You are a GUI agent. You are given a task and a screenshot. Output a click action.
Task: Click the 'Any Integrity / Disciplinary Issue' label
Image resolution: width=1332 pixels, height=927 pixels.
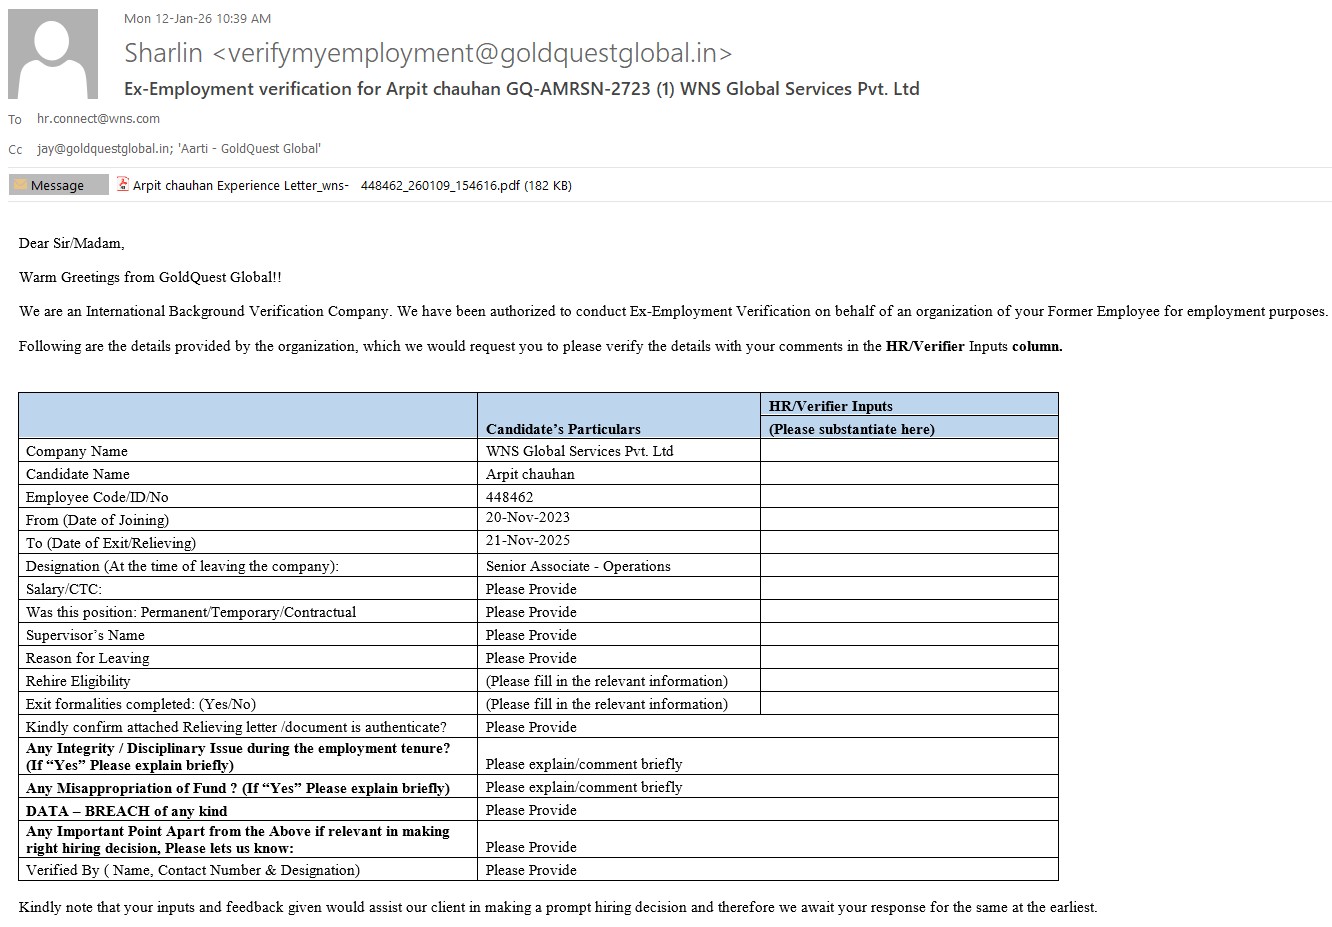[238, 756]
